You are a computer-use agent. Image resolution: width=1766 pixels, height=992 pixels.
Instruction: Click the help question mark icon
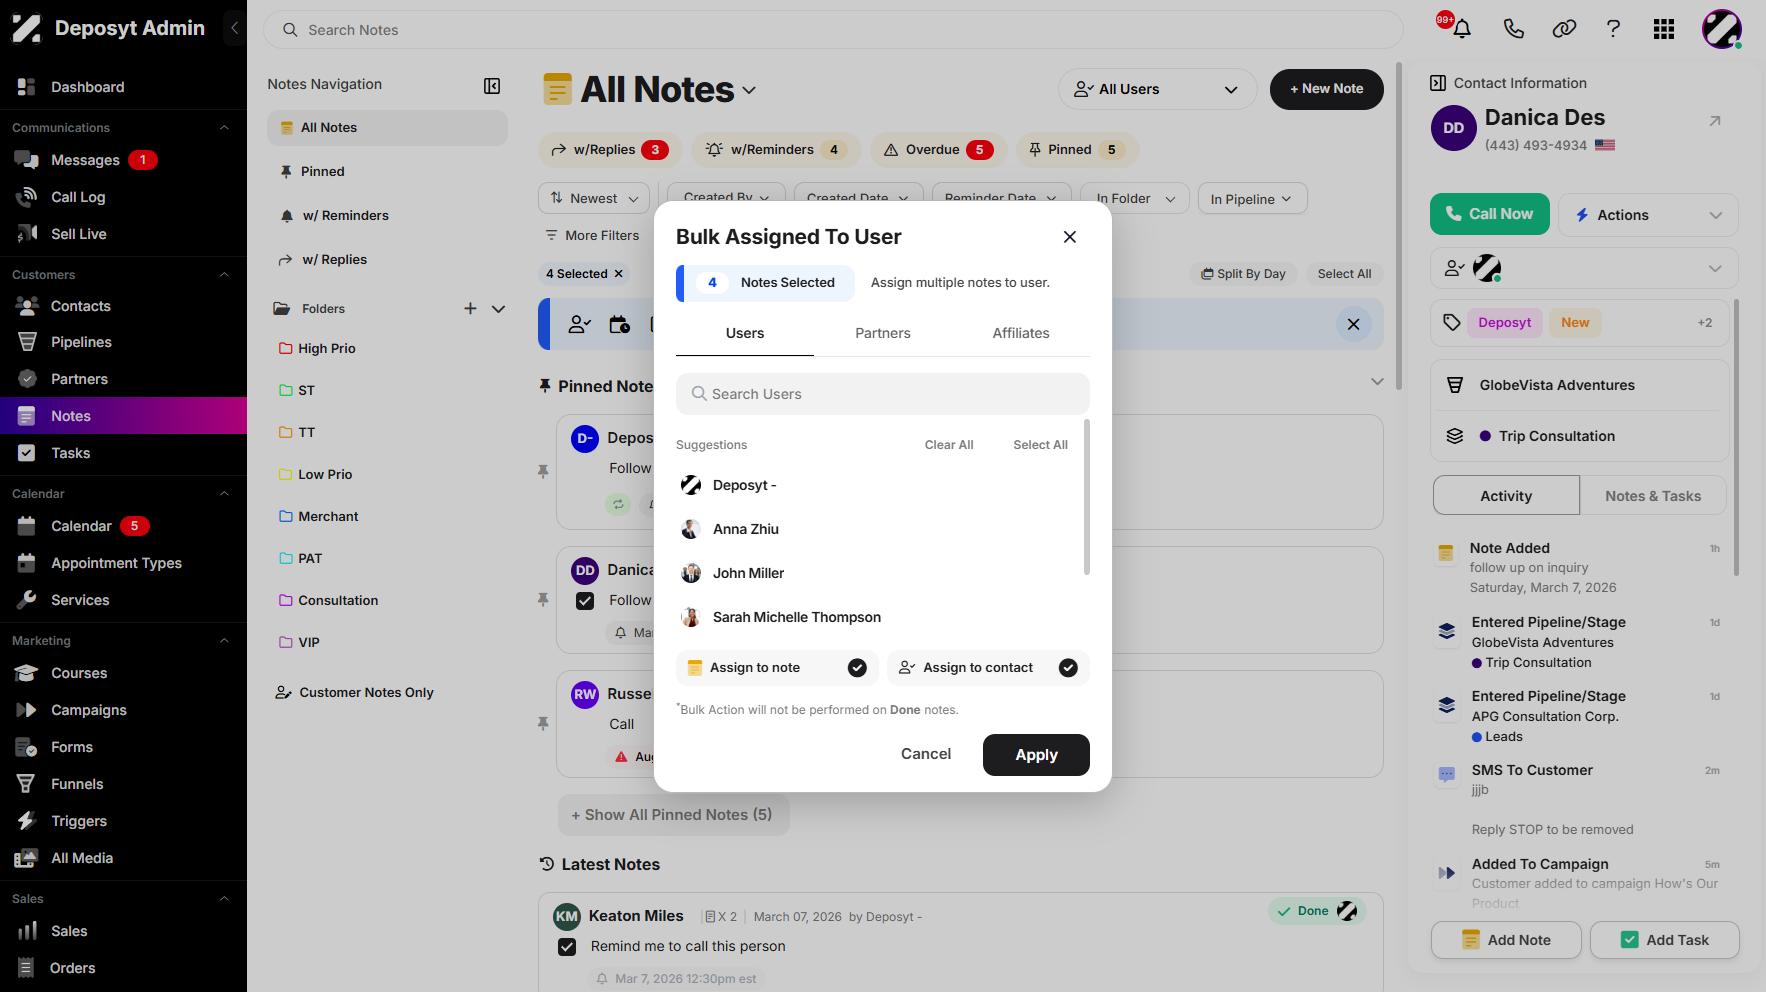pyautogui.click(x=1613, y=29)
